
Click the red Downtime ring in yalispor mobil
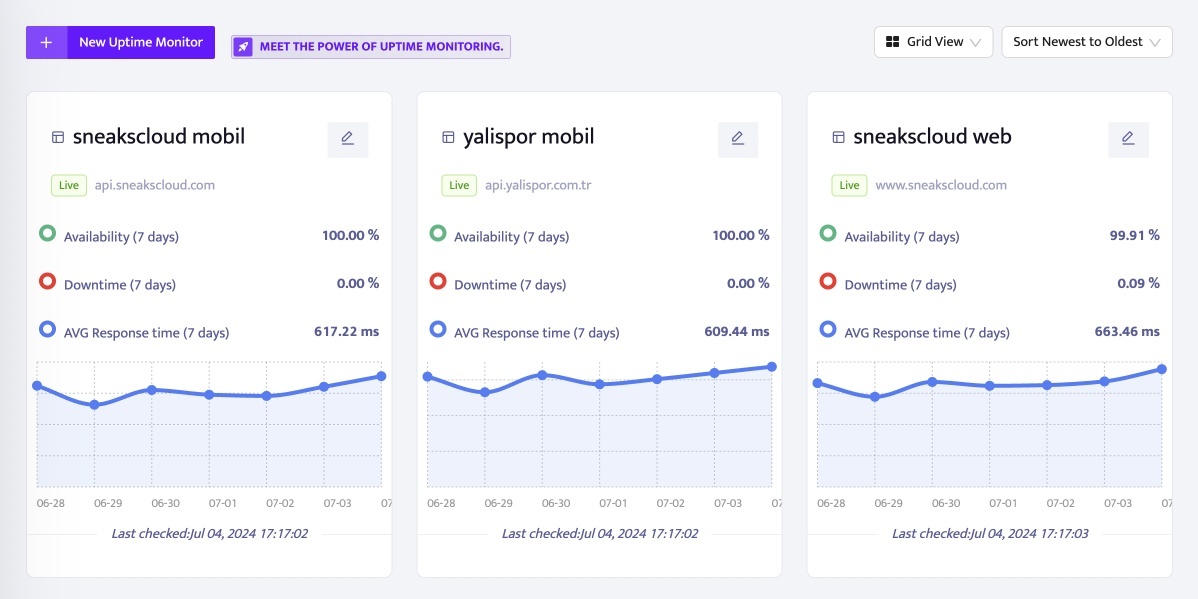tap(438, 281)
